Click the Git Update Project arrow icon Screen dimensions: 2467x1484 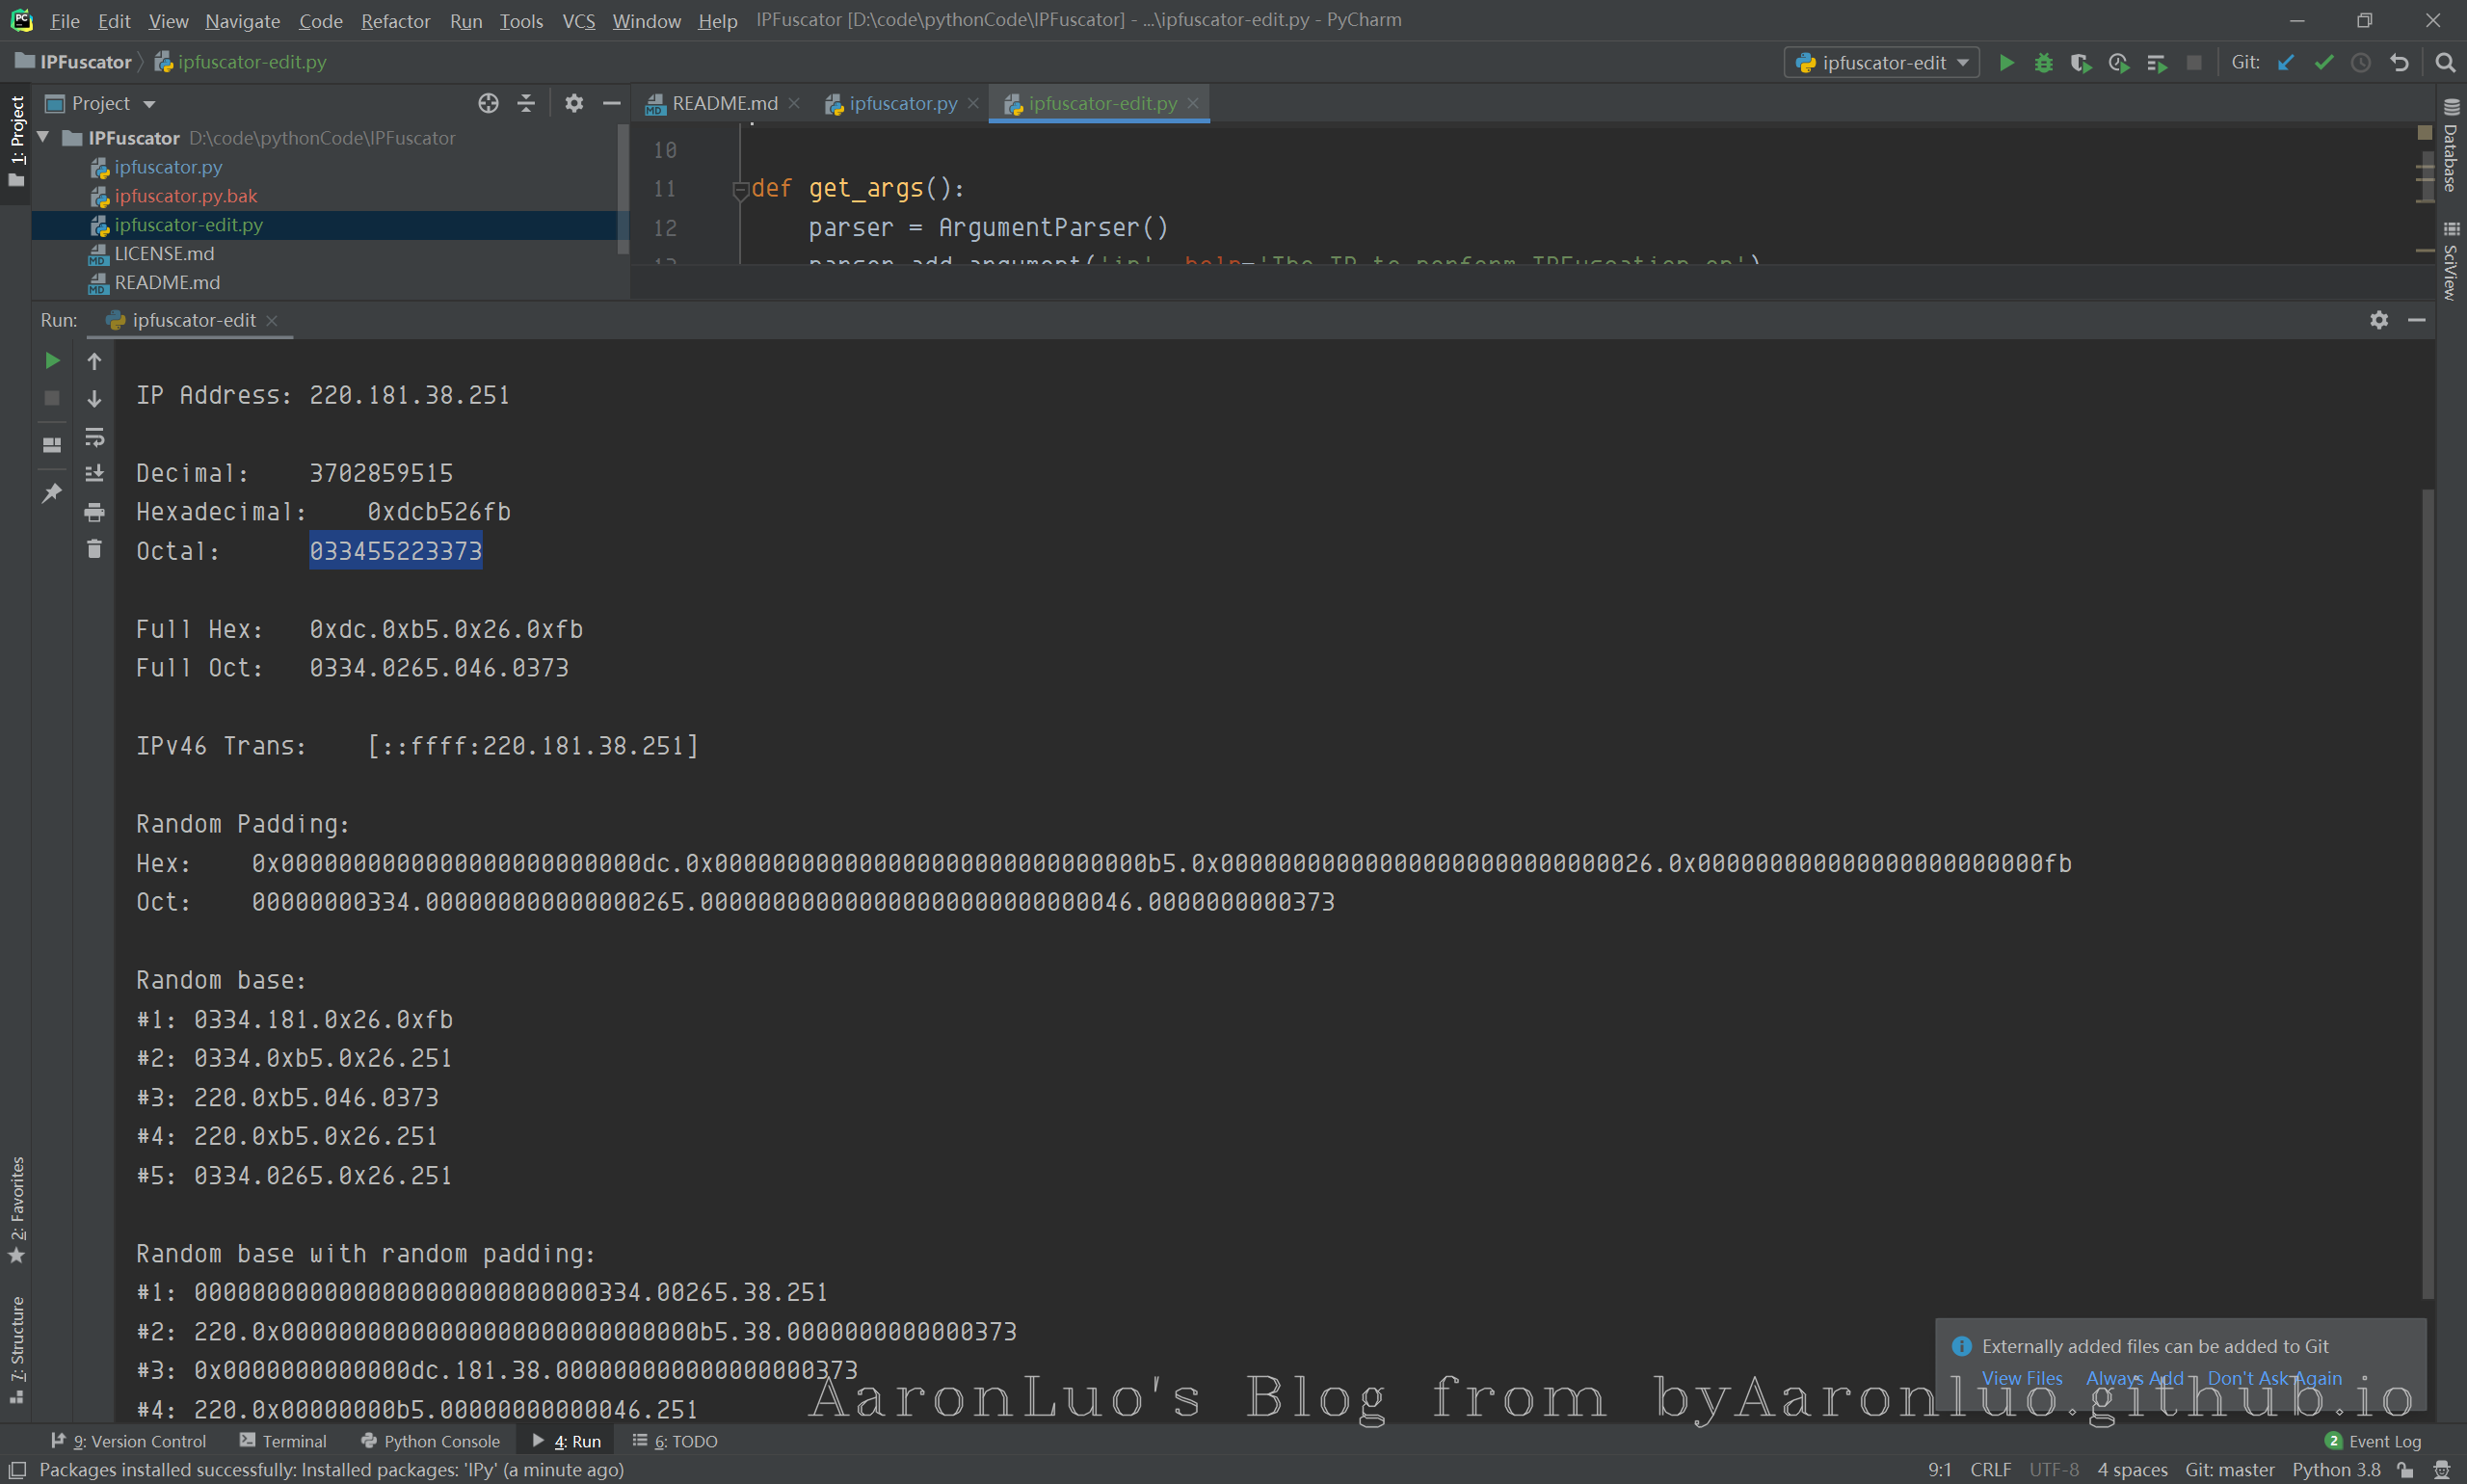[2286, 63]
